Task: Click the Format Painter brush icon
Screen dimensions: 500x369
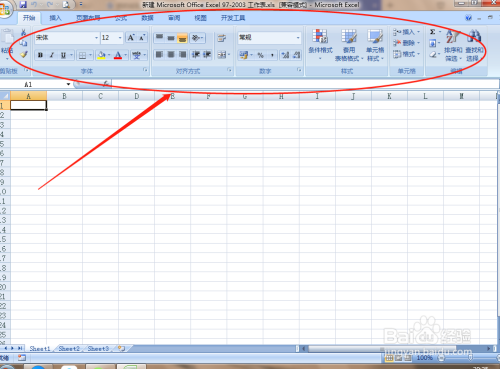Action: 23,54
